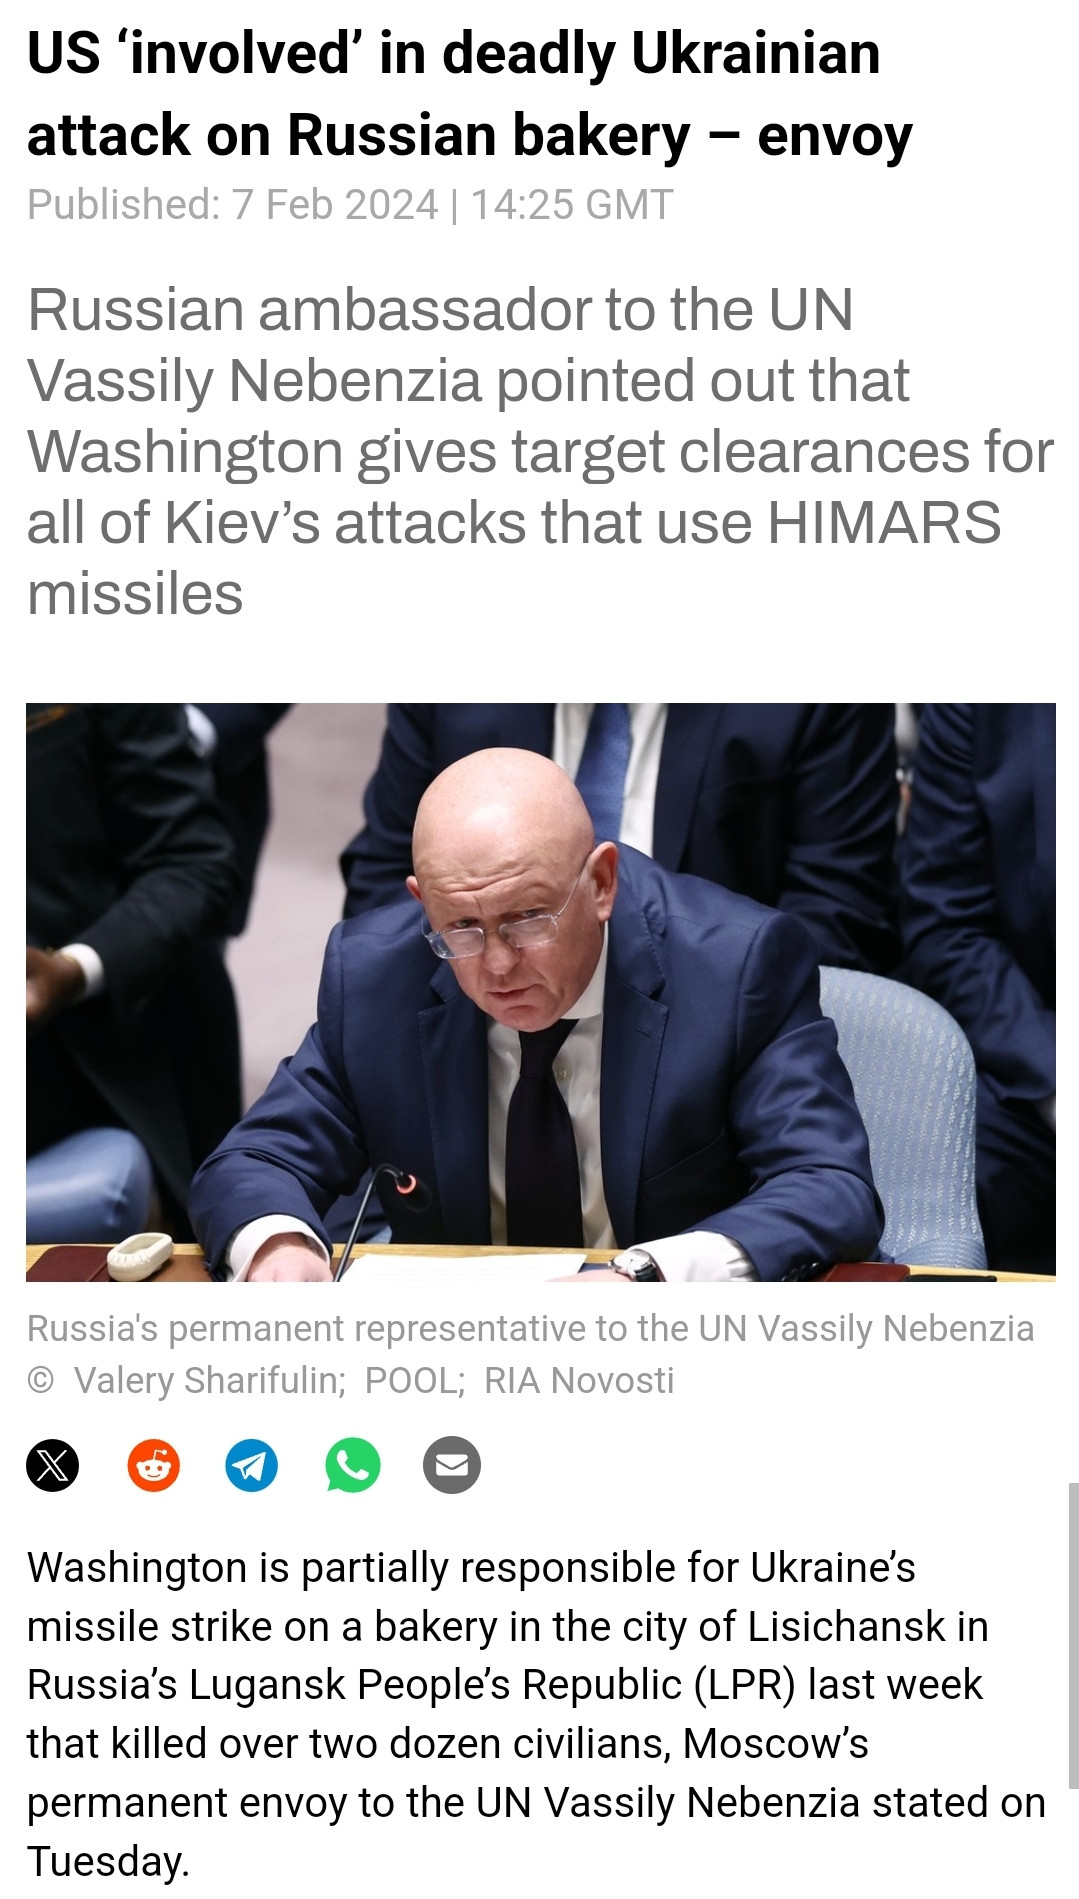Click the 14:25 GMT timestamp

tap(572, 205)
